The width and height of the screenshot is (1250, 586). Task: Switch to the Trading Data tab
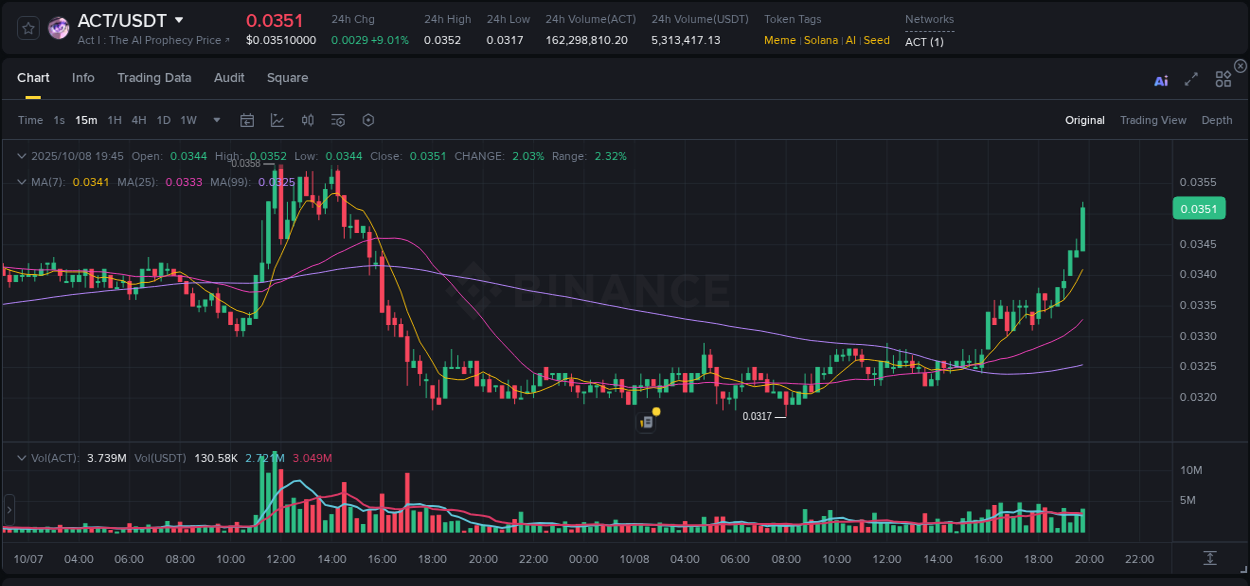(154, 78)
